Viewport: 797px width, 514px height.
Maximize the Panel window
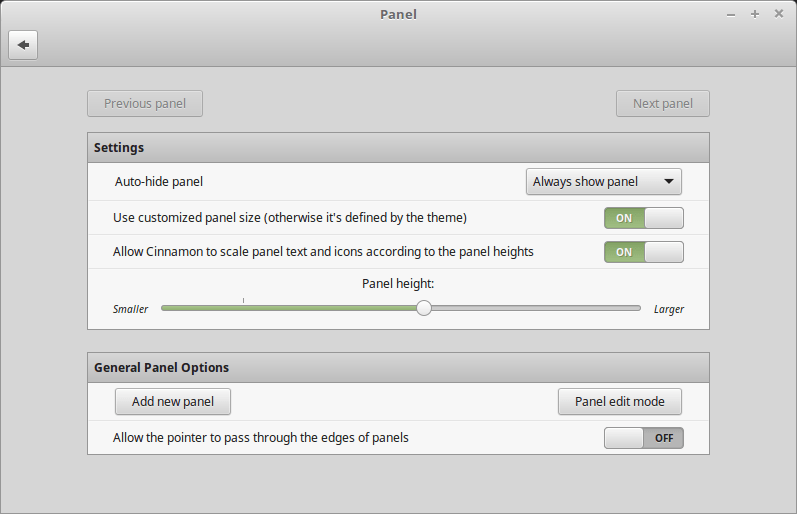755,14
